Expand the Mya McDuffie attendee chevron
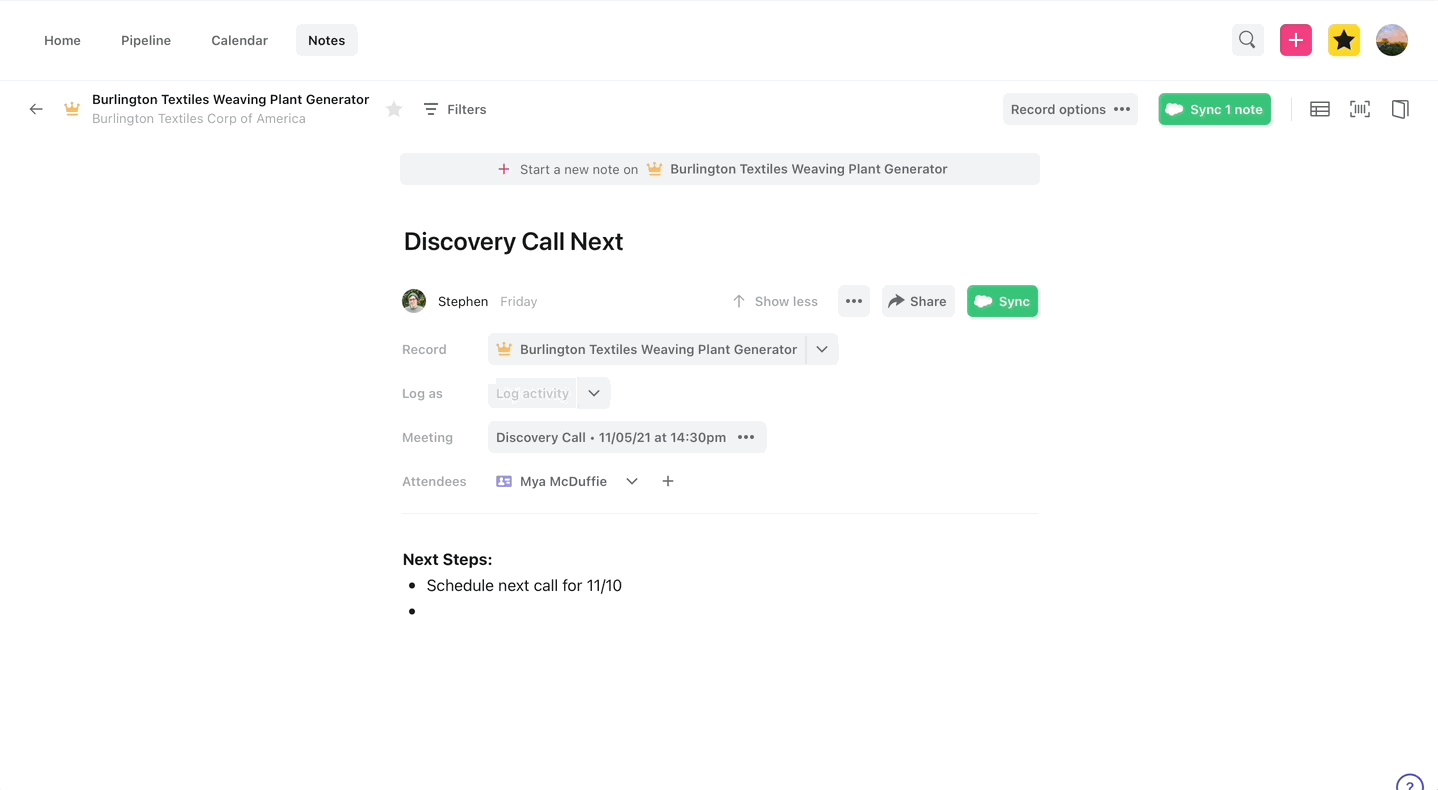 click(x=632, y=481)
